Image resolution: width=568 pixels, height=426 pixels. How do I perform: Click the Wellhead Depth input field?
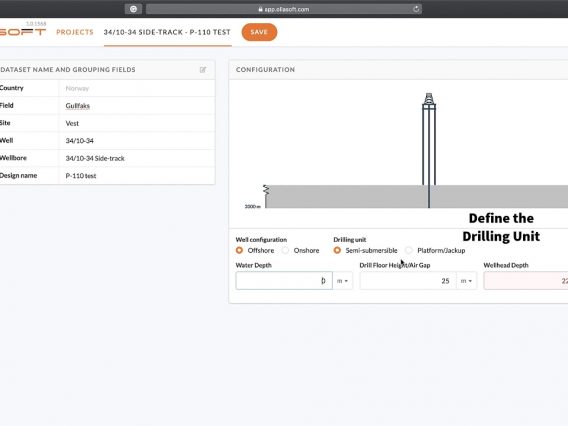tap(526, 281)
